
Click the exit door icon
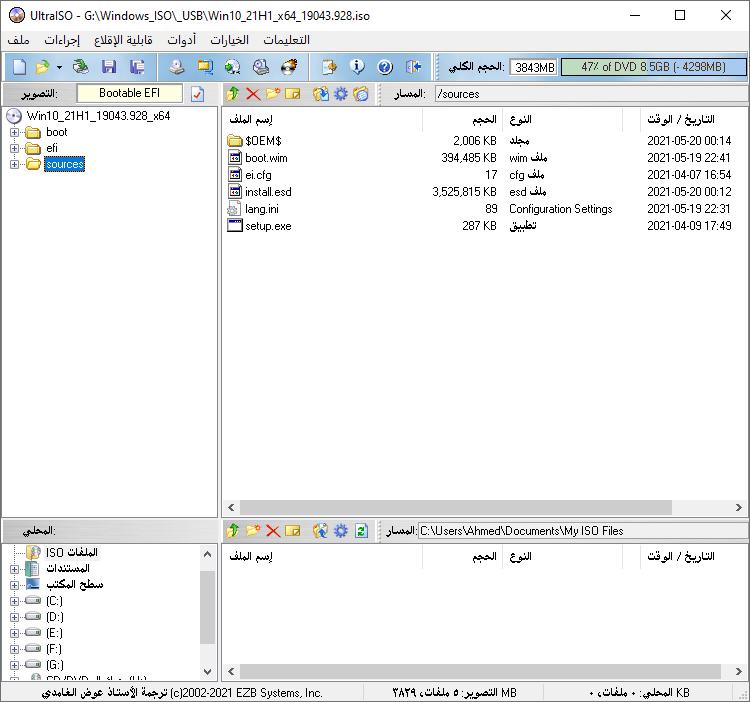click(x=413, y=67)
